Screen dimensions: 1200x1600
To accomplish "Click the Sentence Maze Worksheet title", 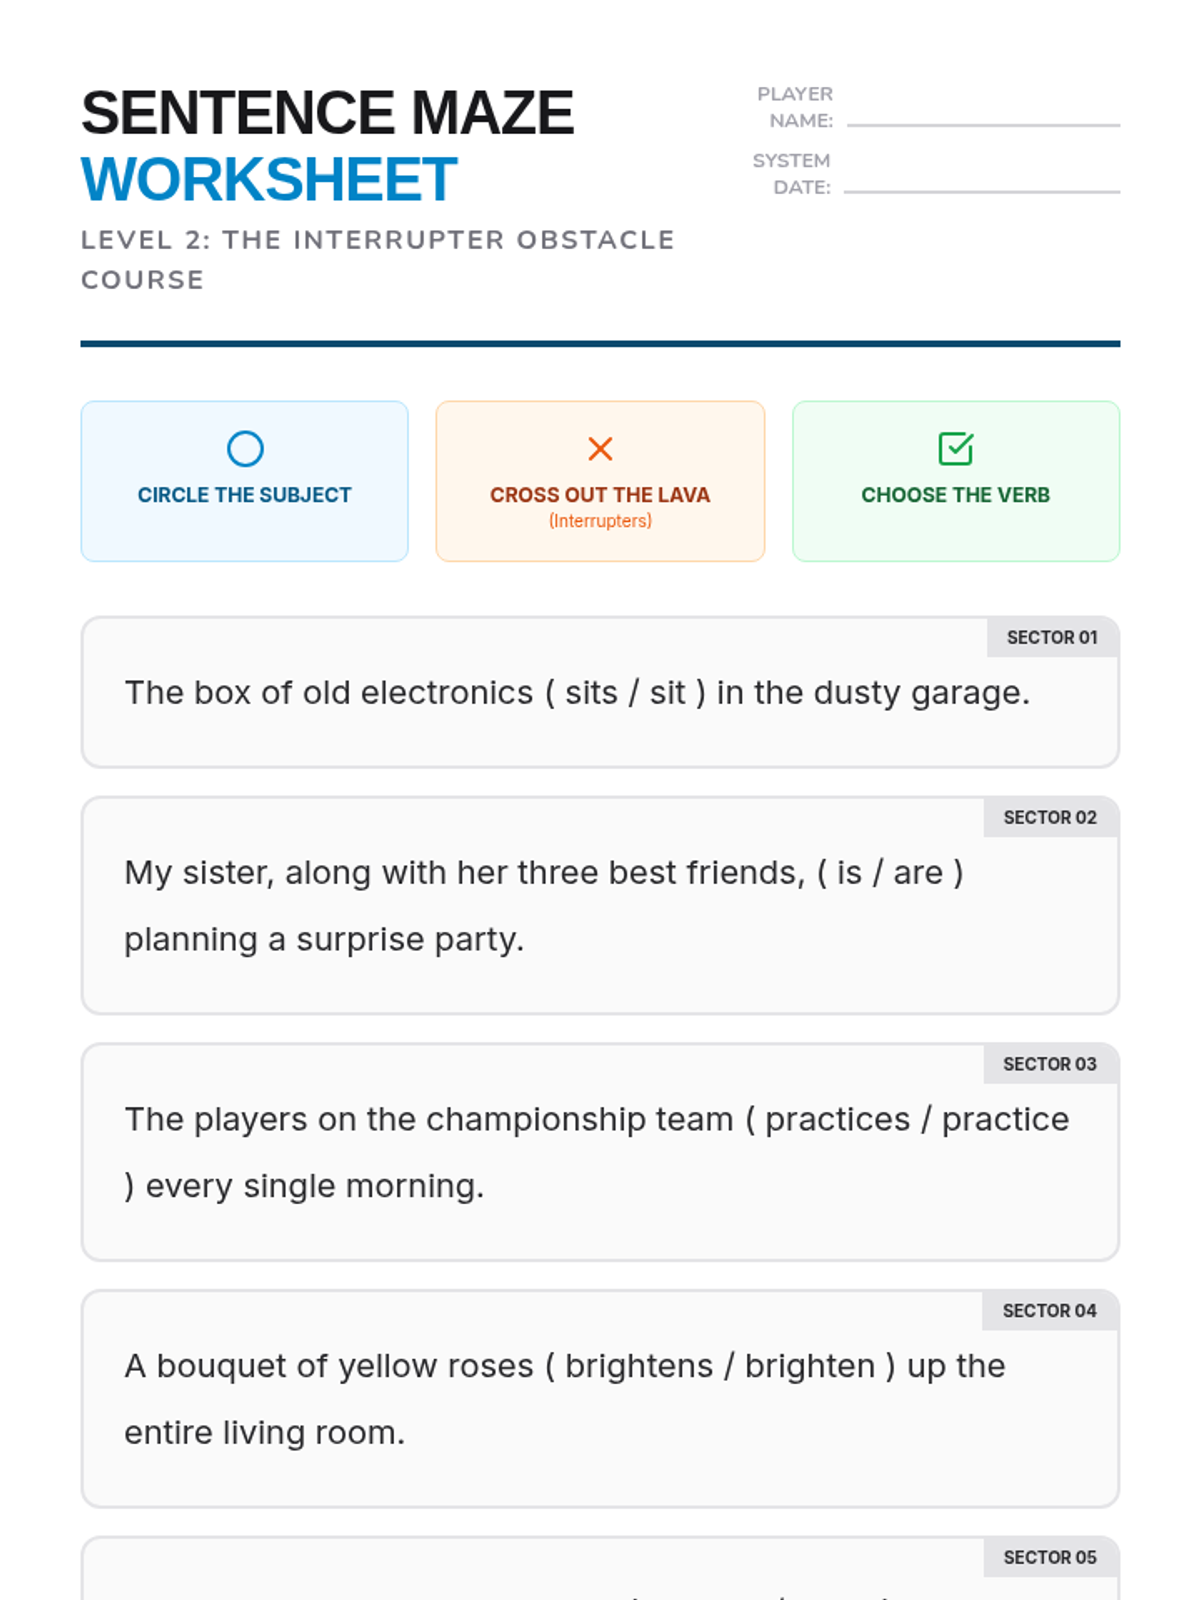I will [328, 146].
